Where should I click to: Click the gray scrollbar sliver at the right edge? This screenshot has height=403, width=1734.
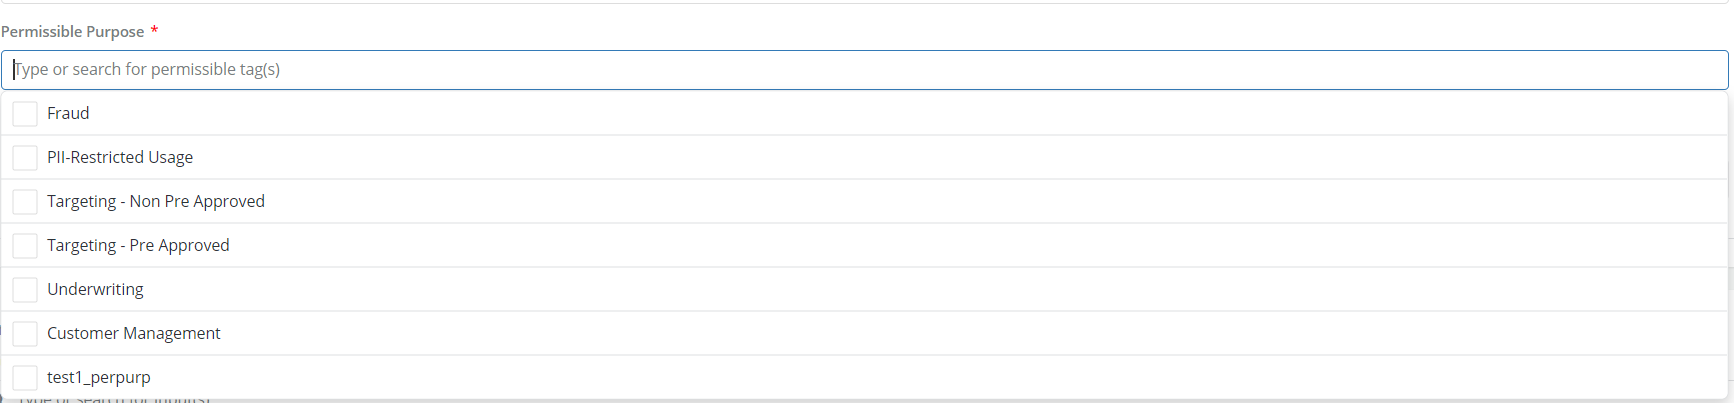click(x=1731, y=278)
